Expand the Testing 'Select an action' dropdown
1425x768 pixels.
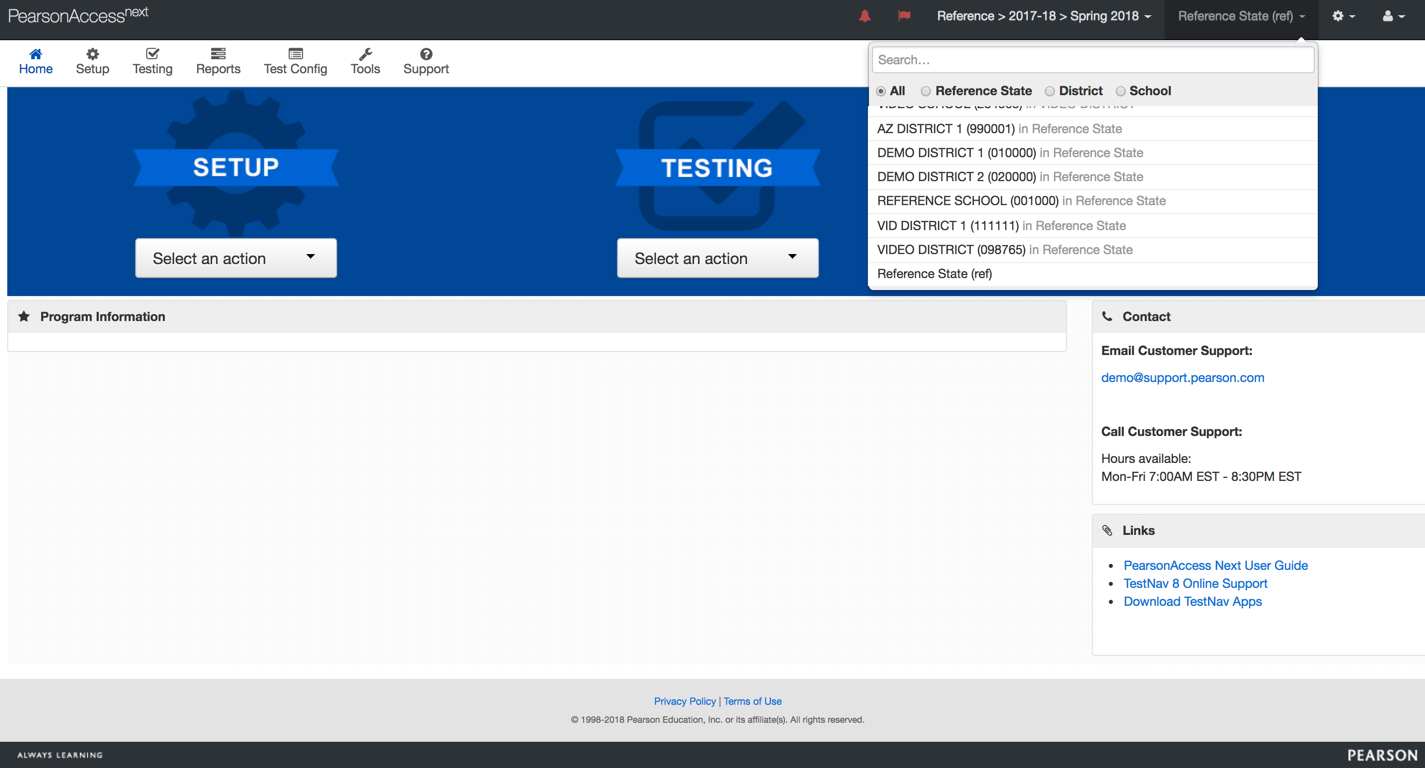(718, 258)
